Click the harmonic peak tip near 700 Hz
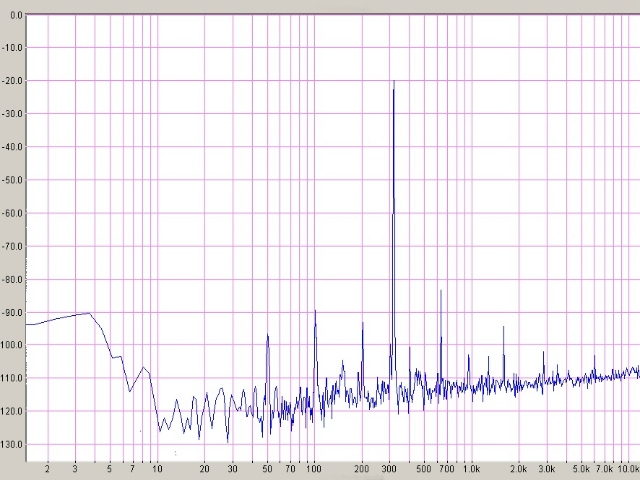Image resolution: width=640 pixels, height=480 pixels. click(441, 291)
